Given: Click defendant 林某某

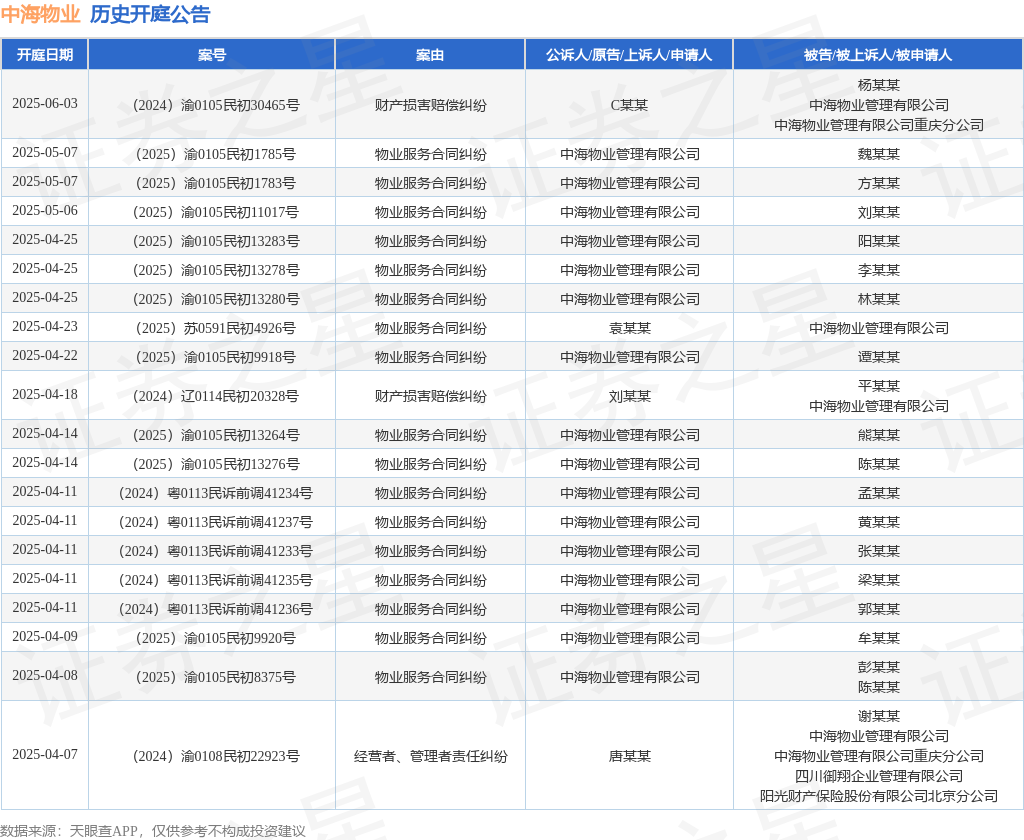Looking at the screenshot, I should tap(878, 299).
